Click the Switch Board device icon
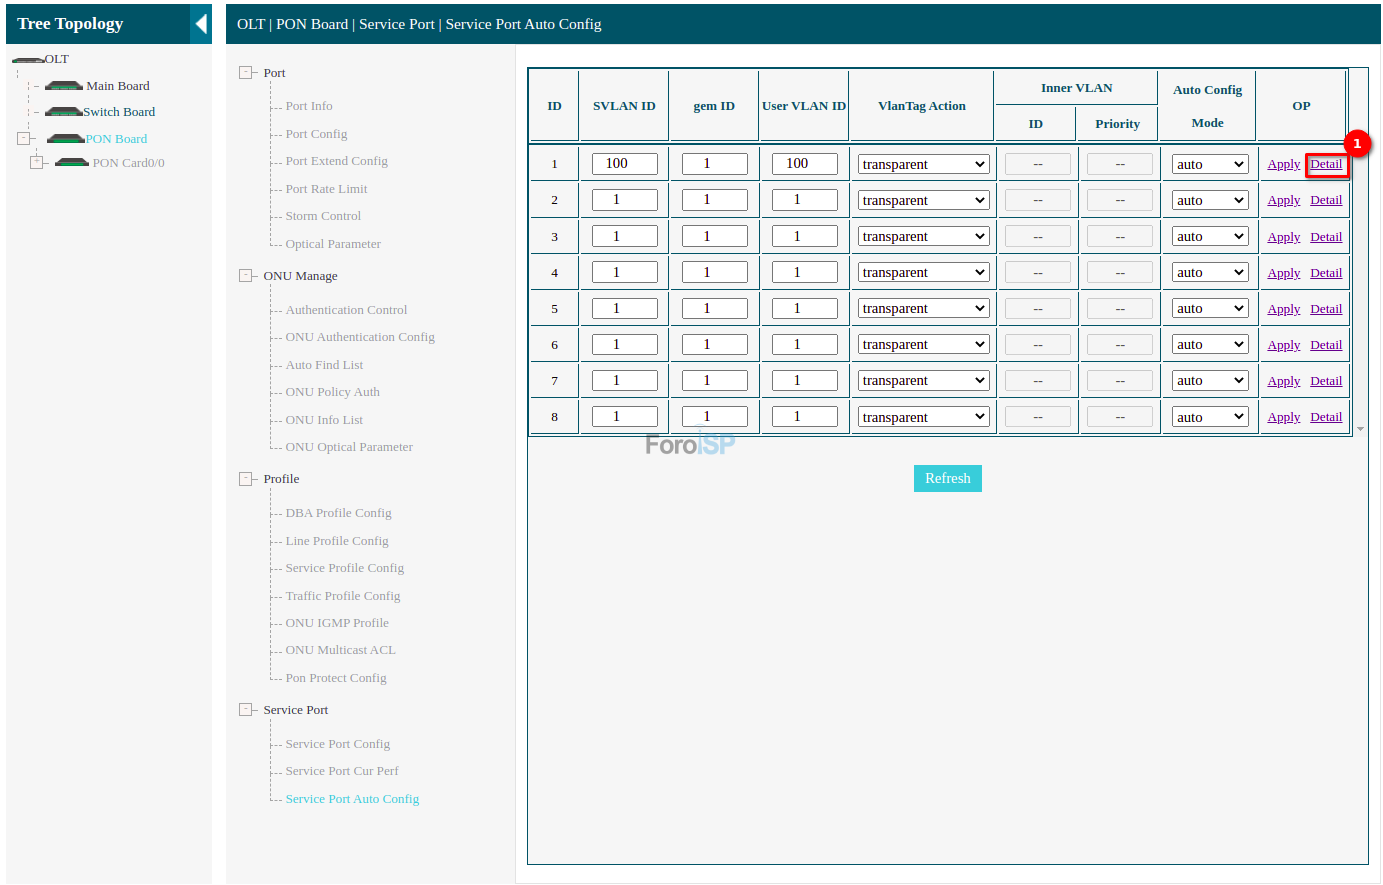This screenshot has width=1383, height=885. pos(63,112)
